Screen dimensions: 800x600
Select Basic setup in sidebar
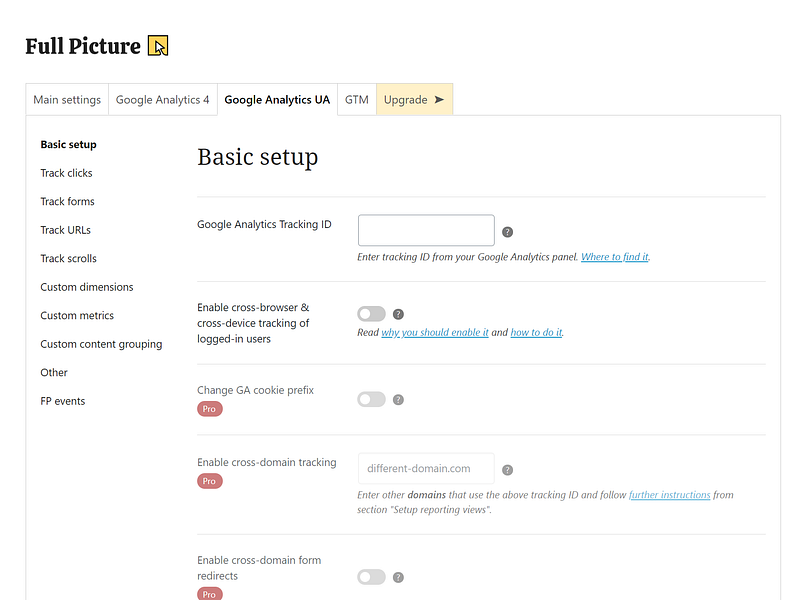click(x=68, y=144)
